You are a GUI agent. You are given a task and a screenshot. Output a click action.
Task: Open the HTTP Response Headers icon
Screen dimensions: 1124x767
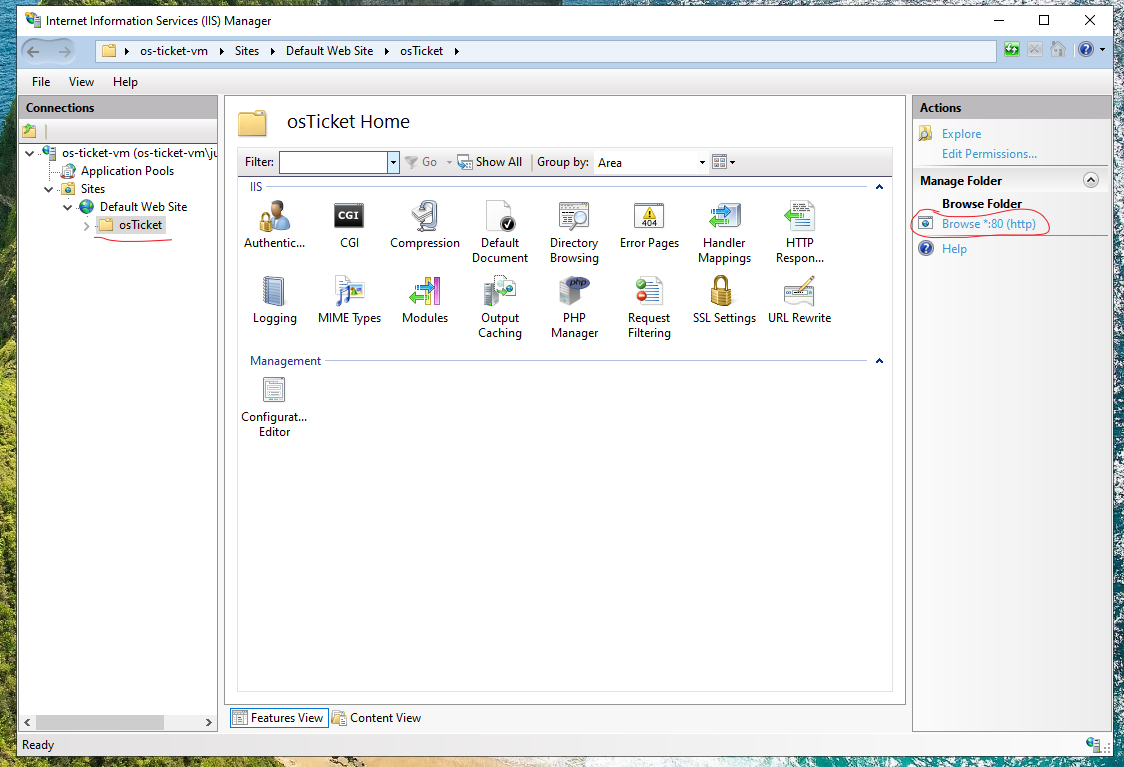[x=799, y=216]
